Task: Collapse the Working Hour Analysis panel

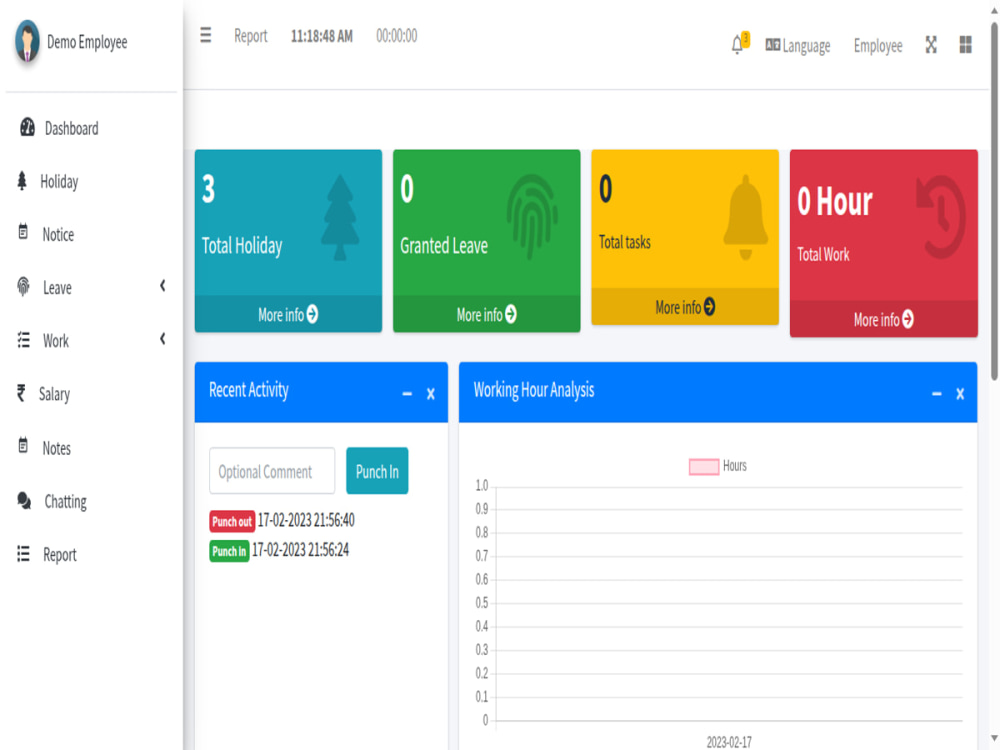Action: 936,394
